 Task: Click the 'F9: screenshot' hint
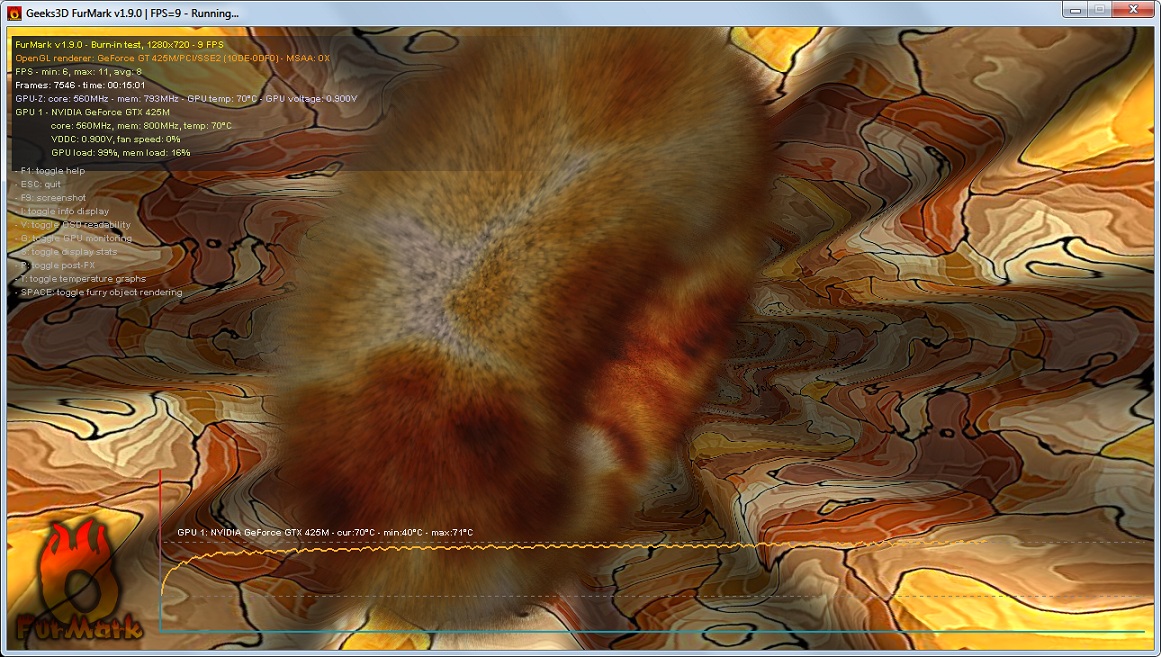pyautogui.click(x=50, y=198)
